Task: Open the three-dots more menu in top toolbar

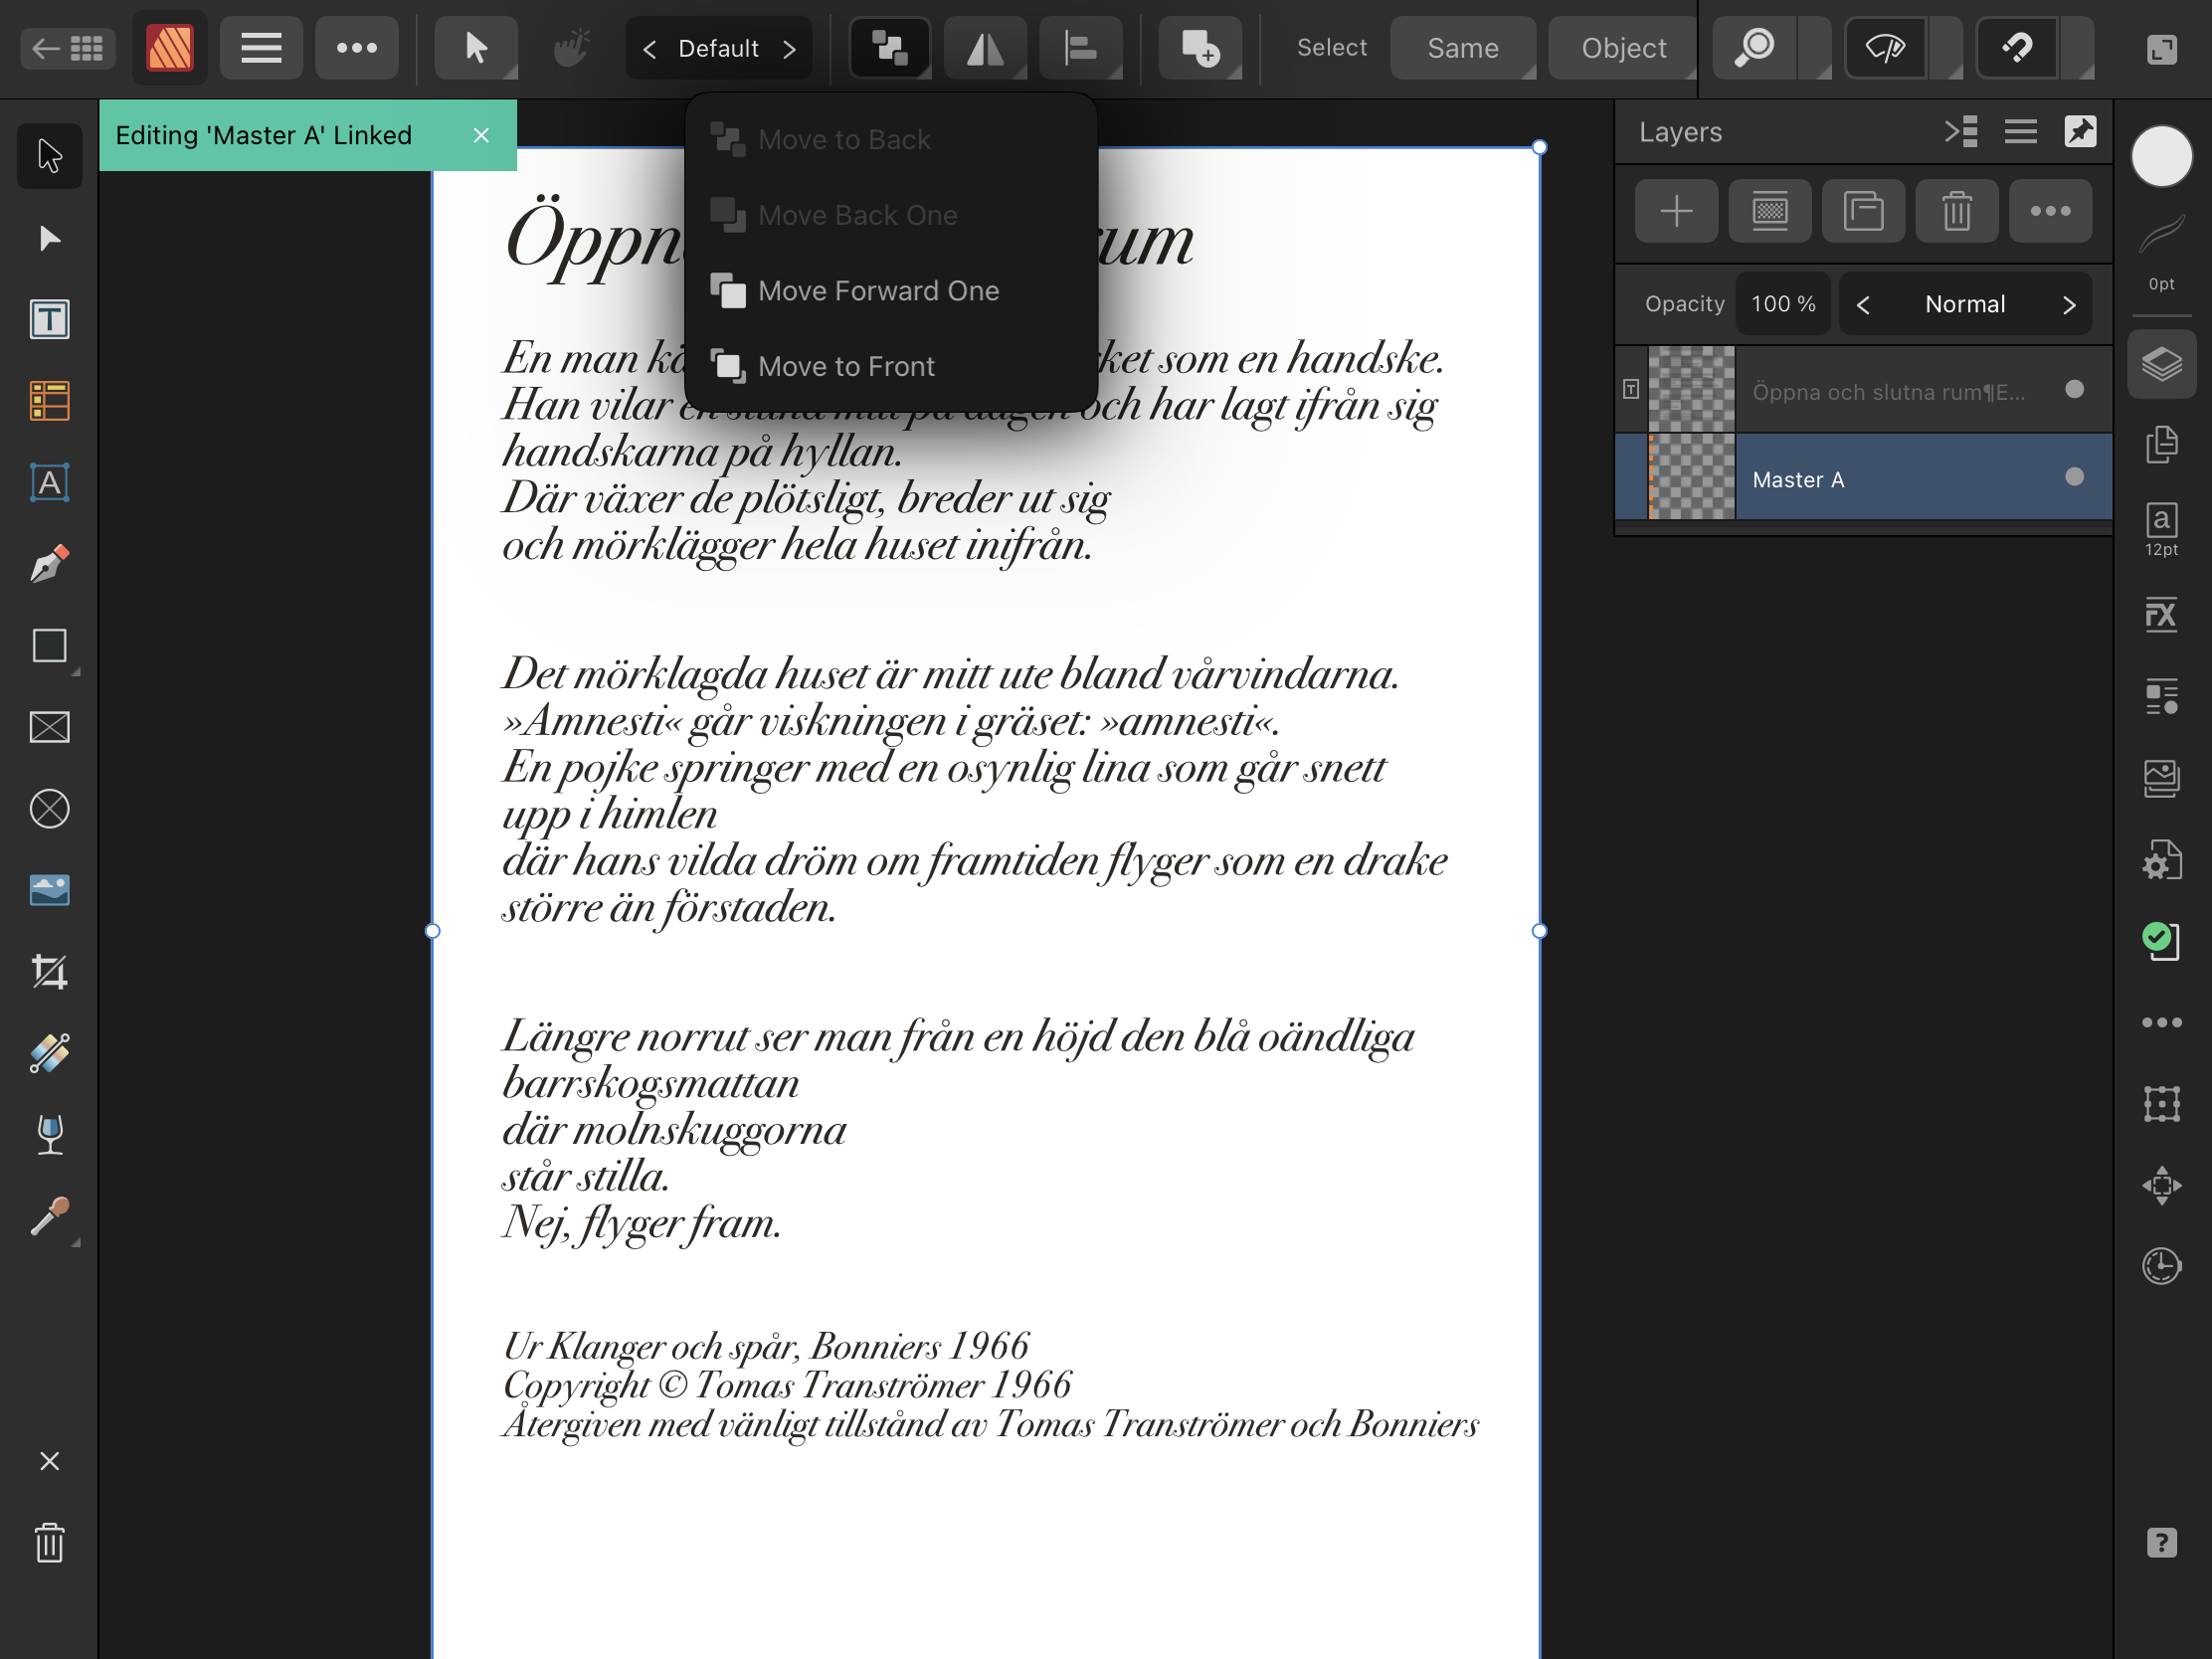Action: click(x=357, y=48)
